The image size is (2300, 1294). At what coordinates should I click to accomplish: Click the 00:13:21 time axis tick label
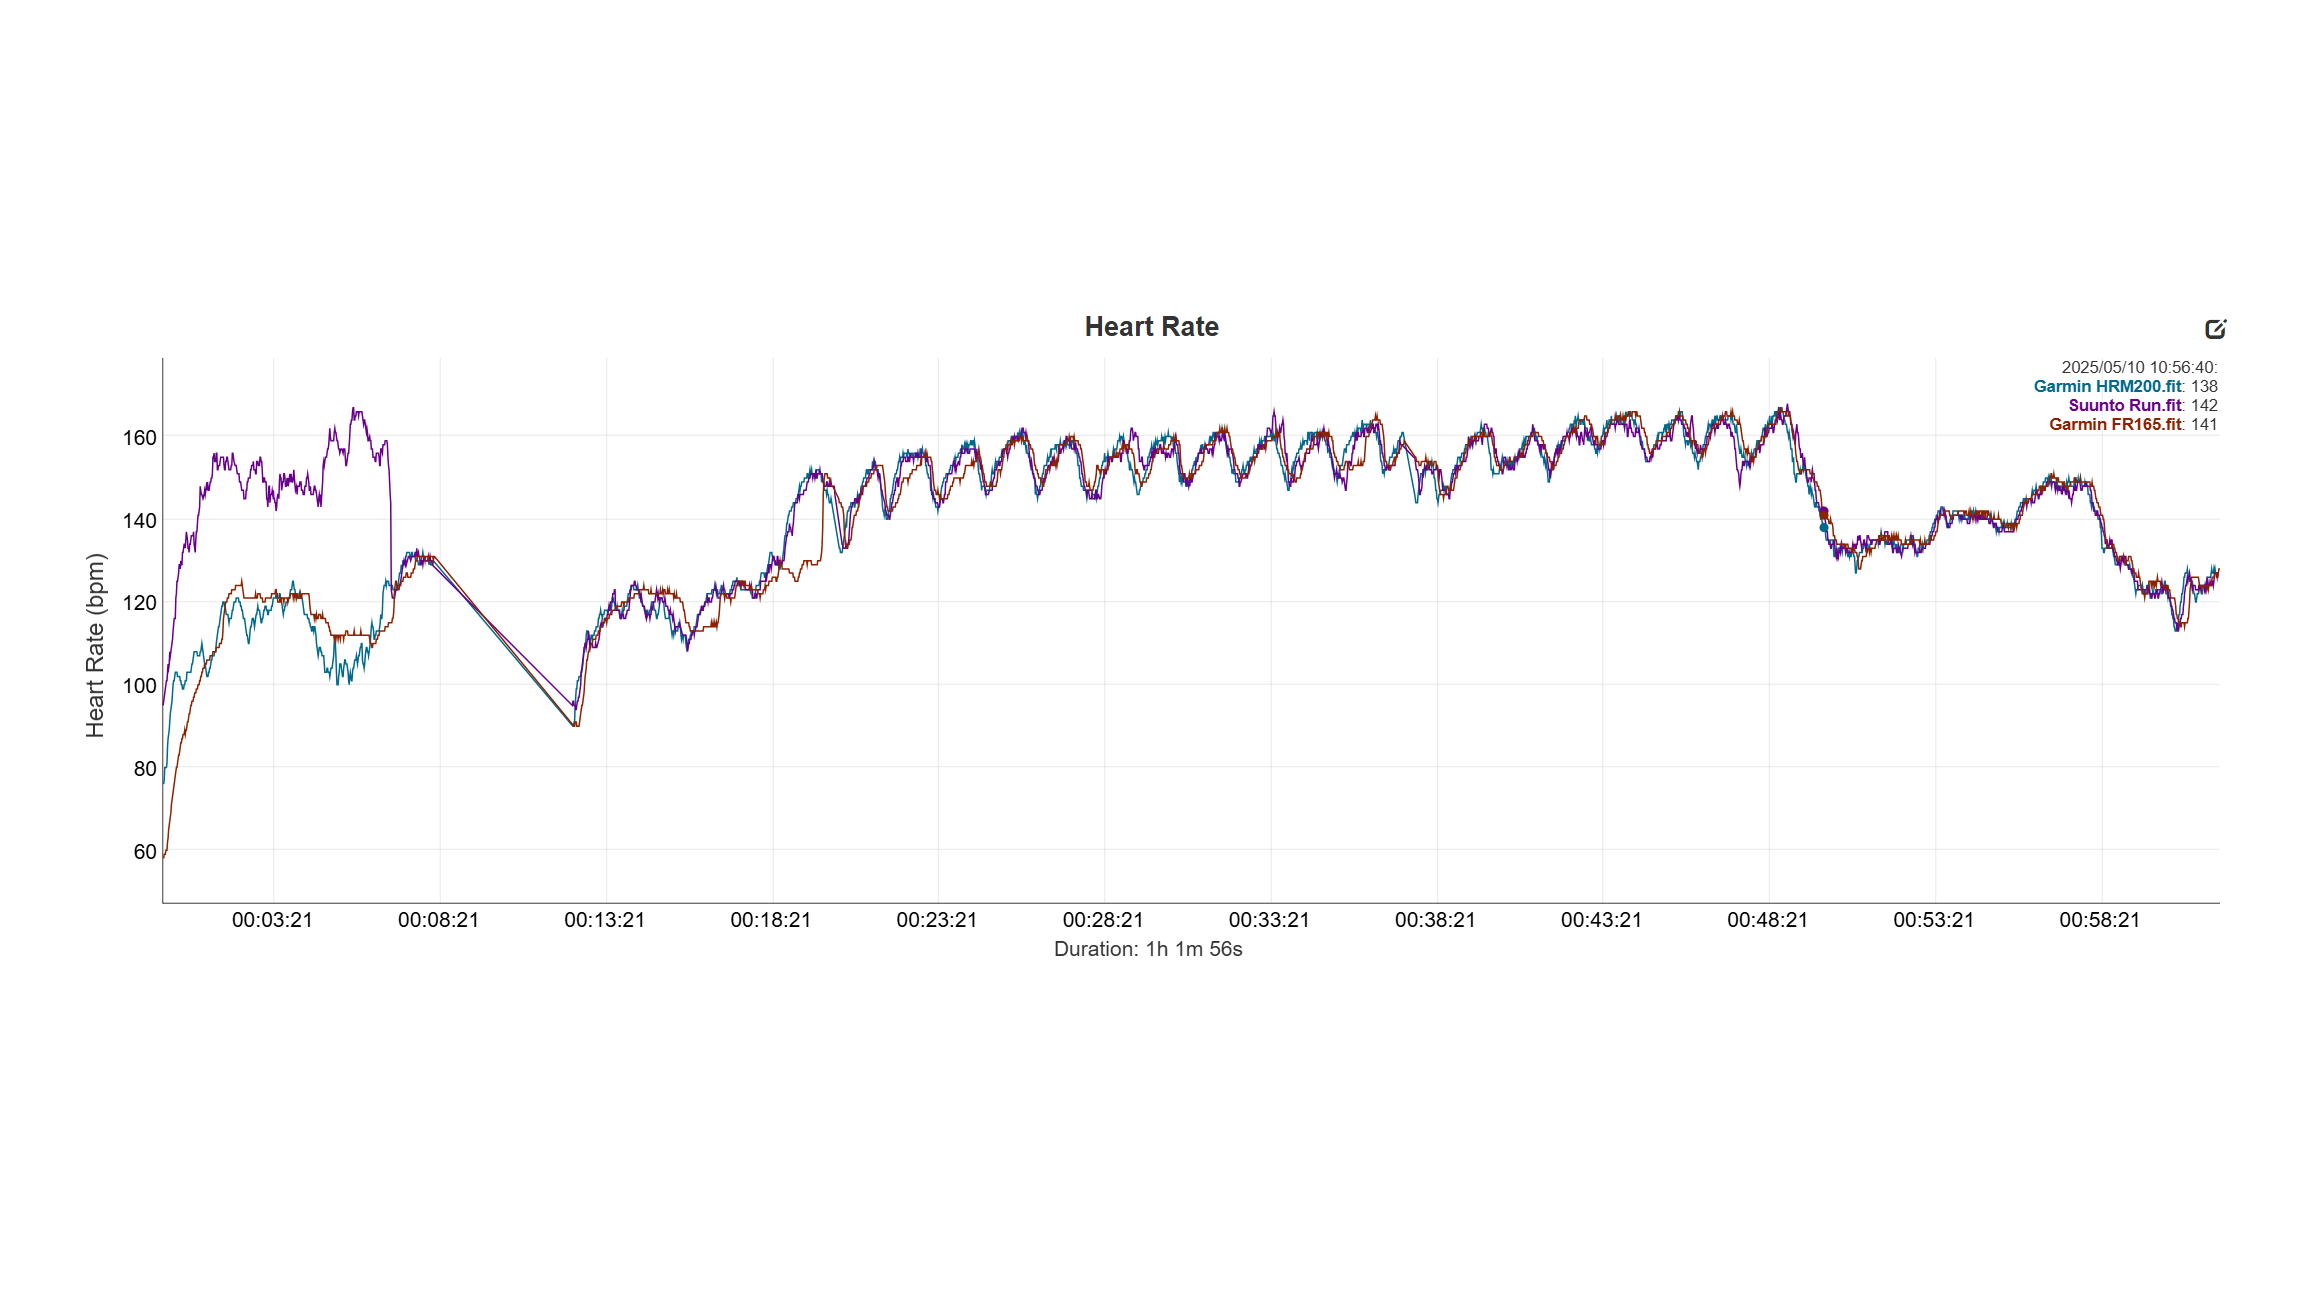604,920
